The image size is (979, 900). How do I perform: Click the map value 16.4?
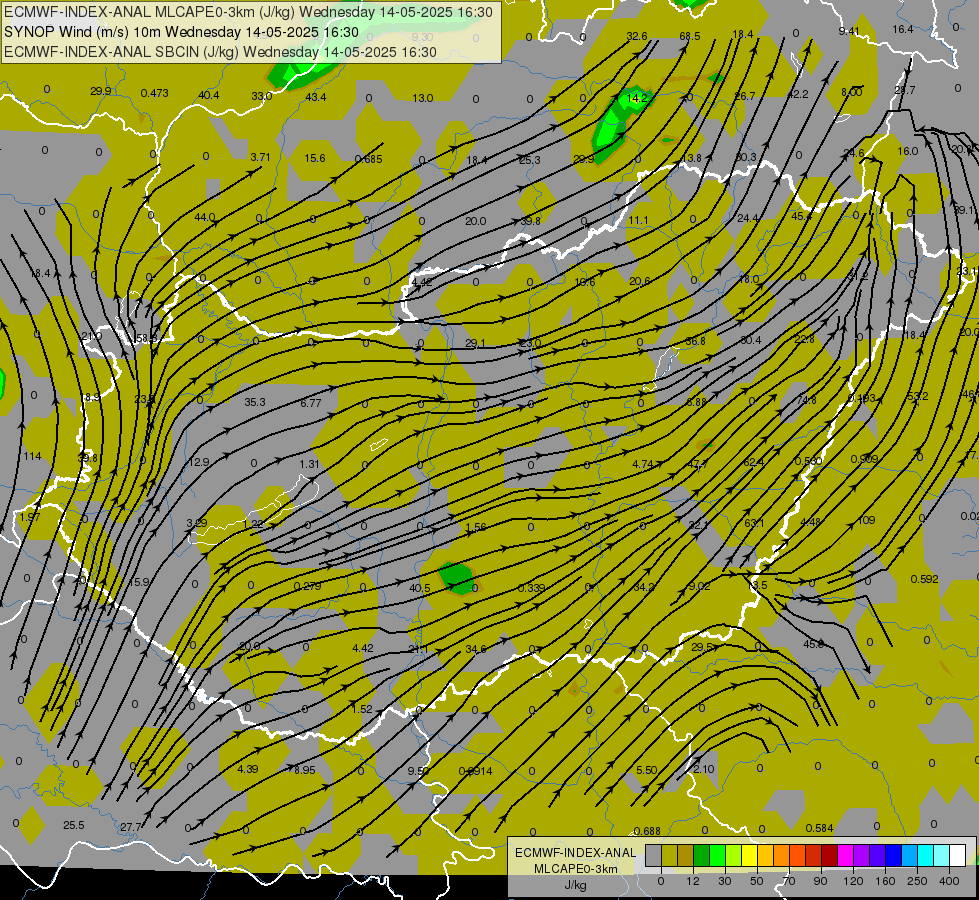903,29
